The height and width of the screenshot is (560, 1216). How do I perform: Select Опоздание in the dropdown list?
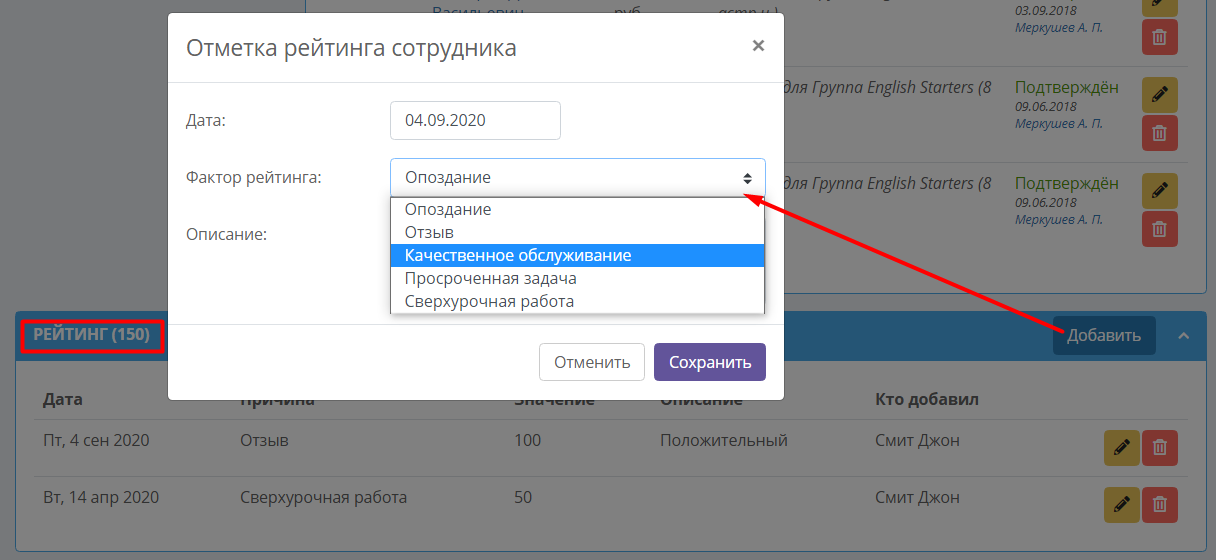(x=577, y=210)
